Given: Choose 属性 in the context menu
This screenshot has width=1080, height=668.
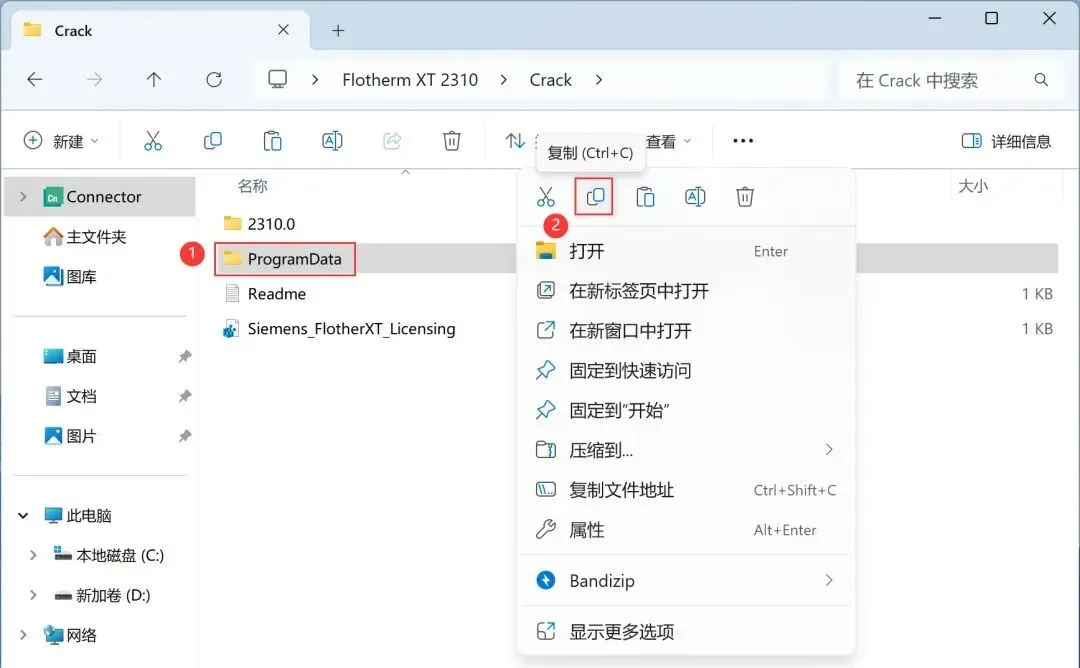Looking at the screenshot, I should [x=686, y=530].
